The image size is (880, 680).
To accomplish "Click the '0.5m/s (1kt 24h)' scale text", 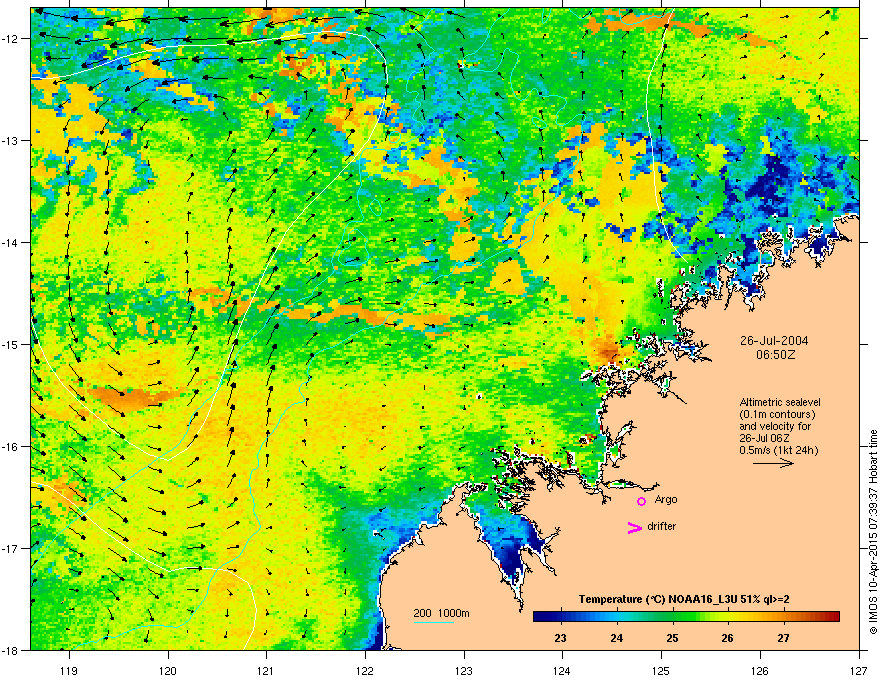I will coord(778,450).
